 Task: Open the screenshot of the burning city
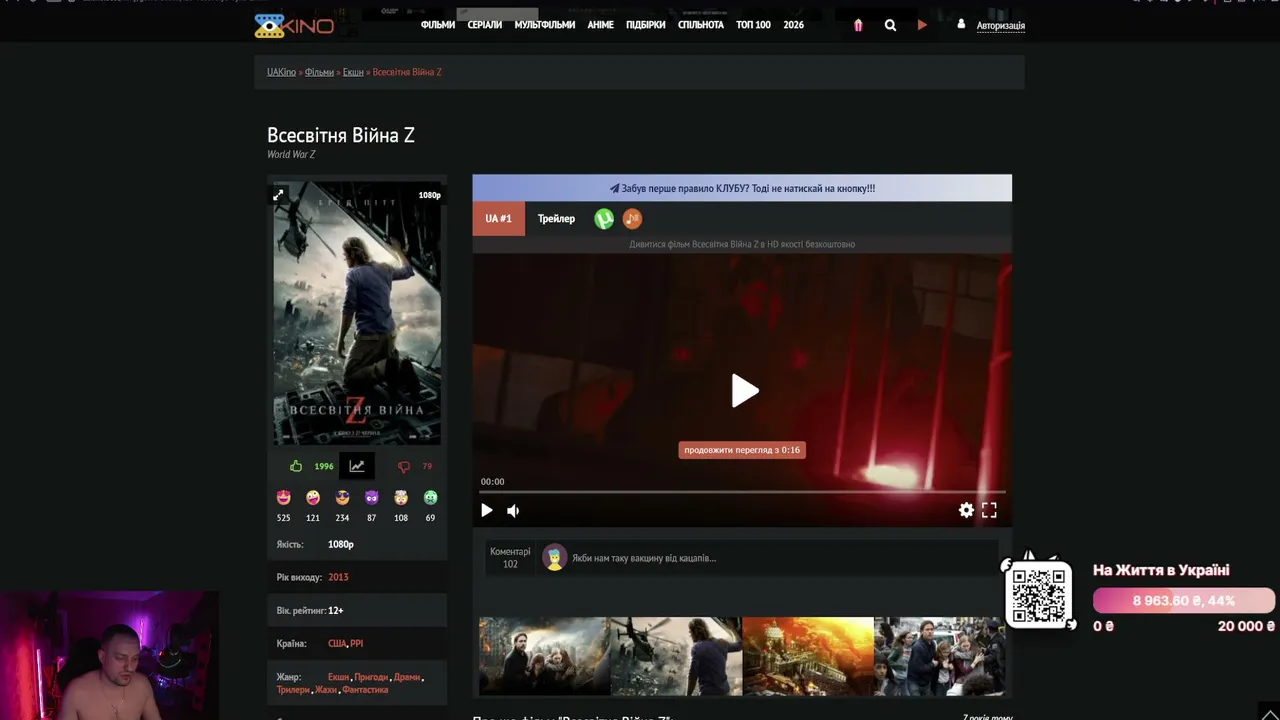[x=808, y=656]
